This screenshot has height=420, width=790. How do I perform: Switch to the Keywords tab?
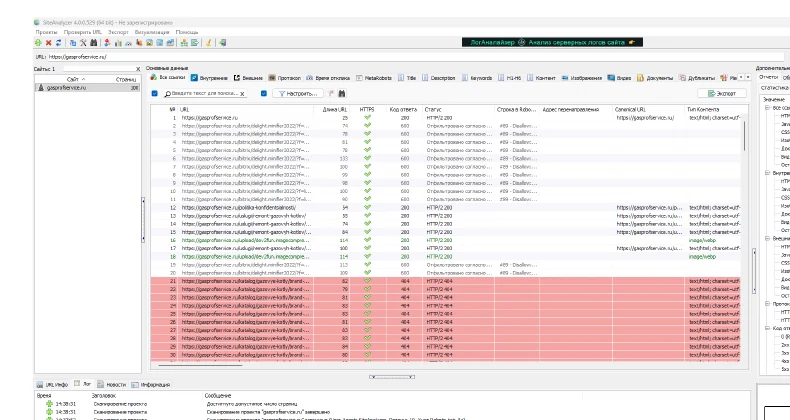click(x=477, y=78)
